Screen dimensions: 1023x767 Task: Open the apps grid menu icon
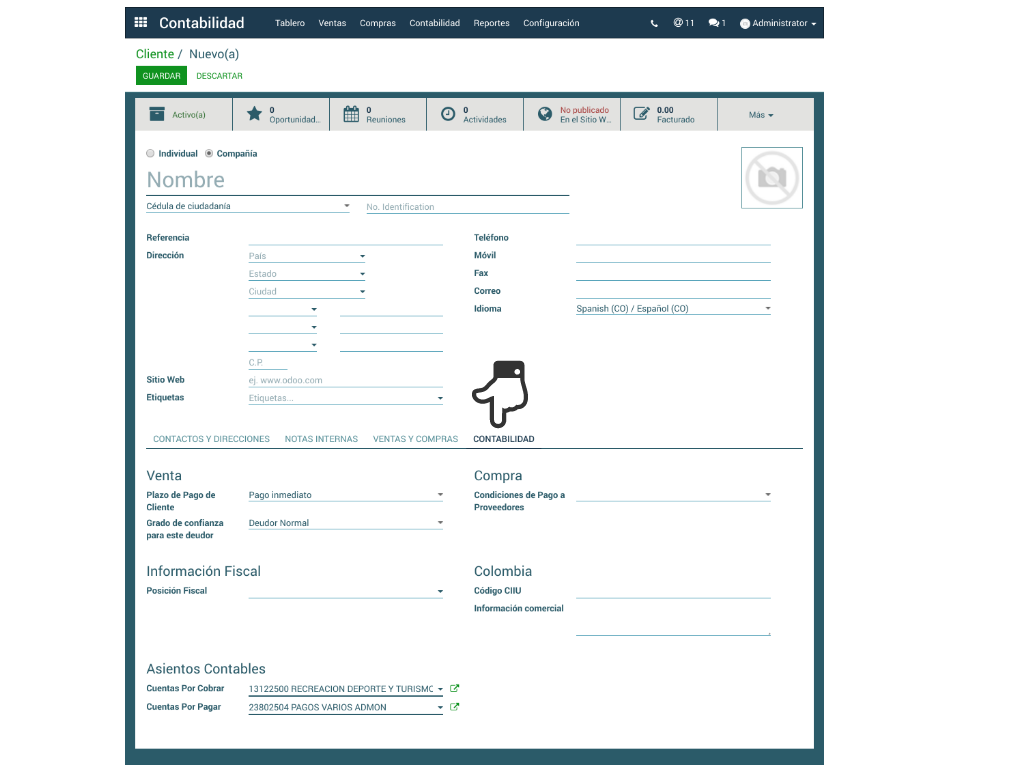pos(140,23)
